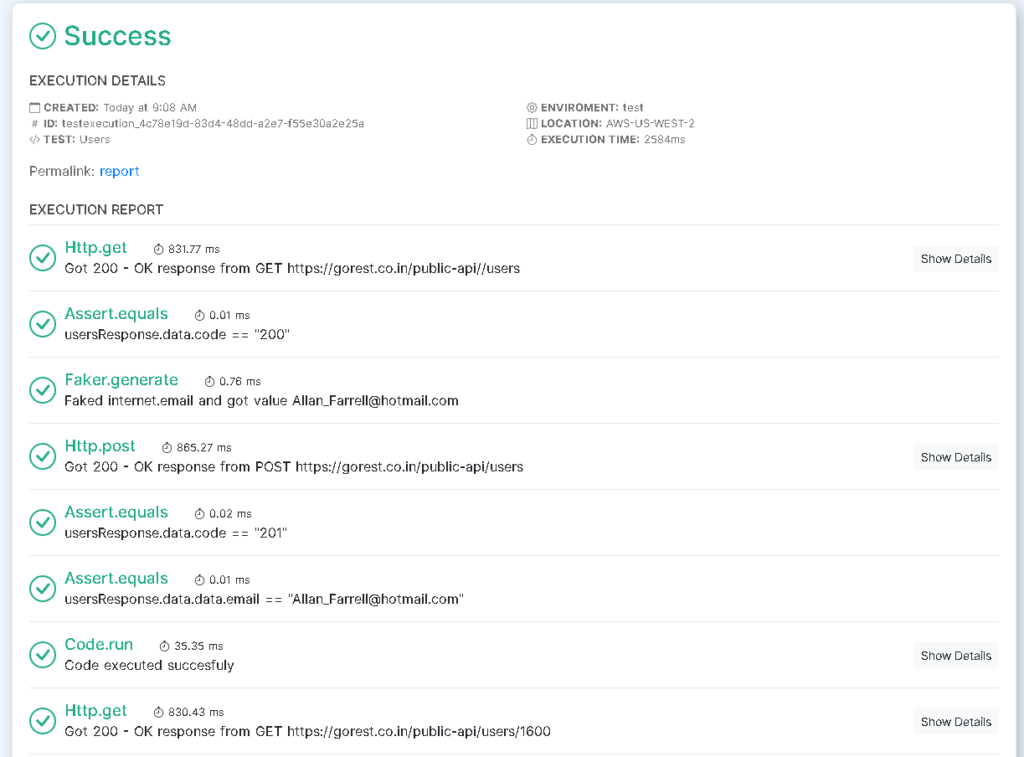Viewport: 1024px width, 757px height.
Task: Expand details for the Code.run step
Action: (955, 655)
